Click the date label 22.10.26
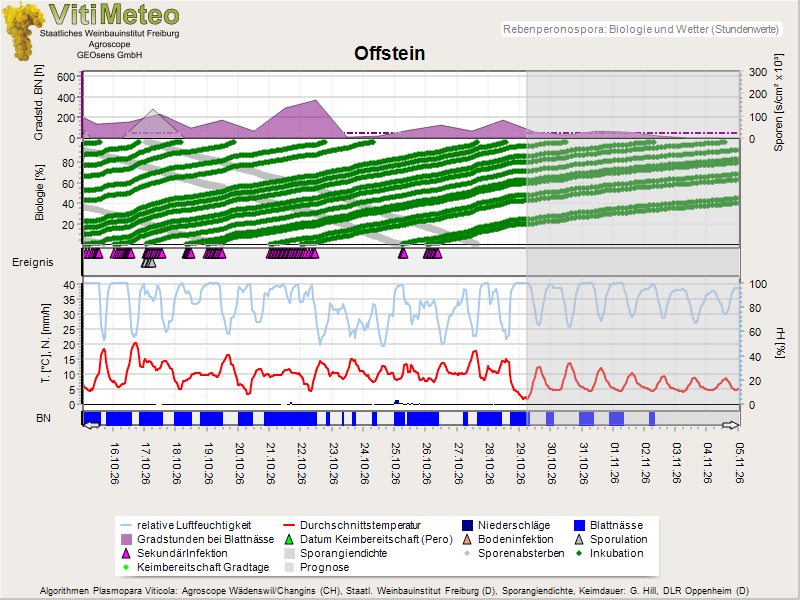Screen dimensions: 800x600 (x=302, y=464)
